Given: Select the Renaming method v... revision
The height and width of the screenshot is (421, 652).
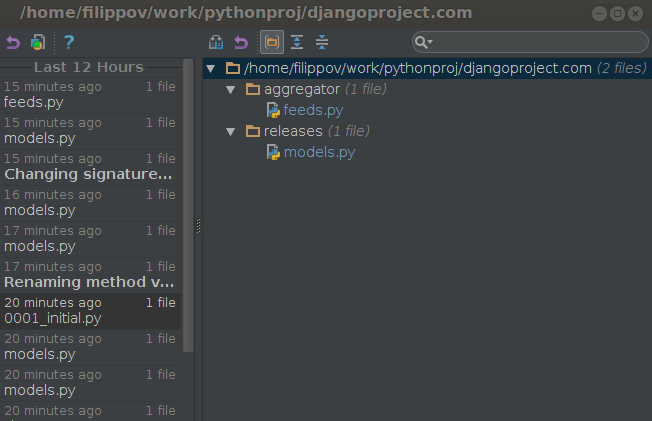Looking at the screenshot, I should click(x=91, y=275).
